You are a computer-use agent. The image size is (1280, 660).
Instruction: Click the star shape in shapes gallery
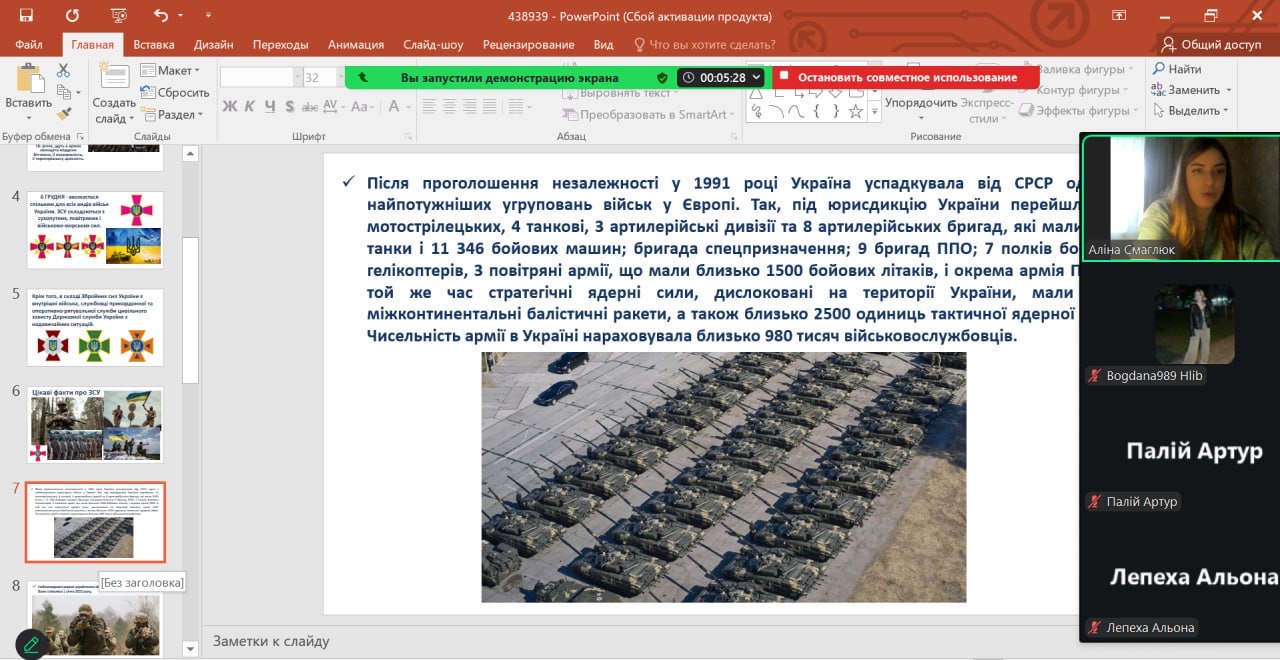855,111
